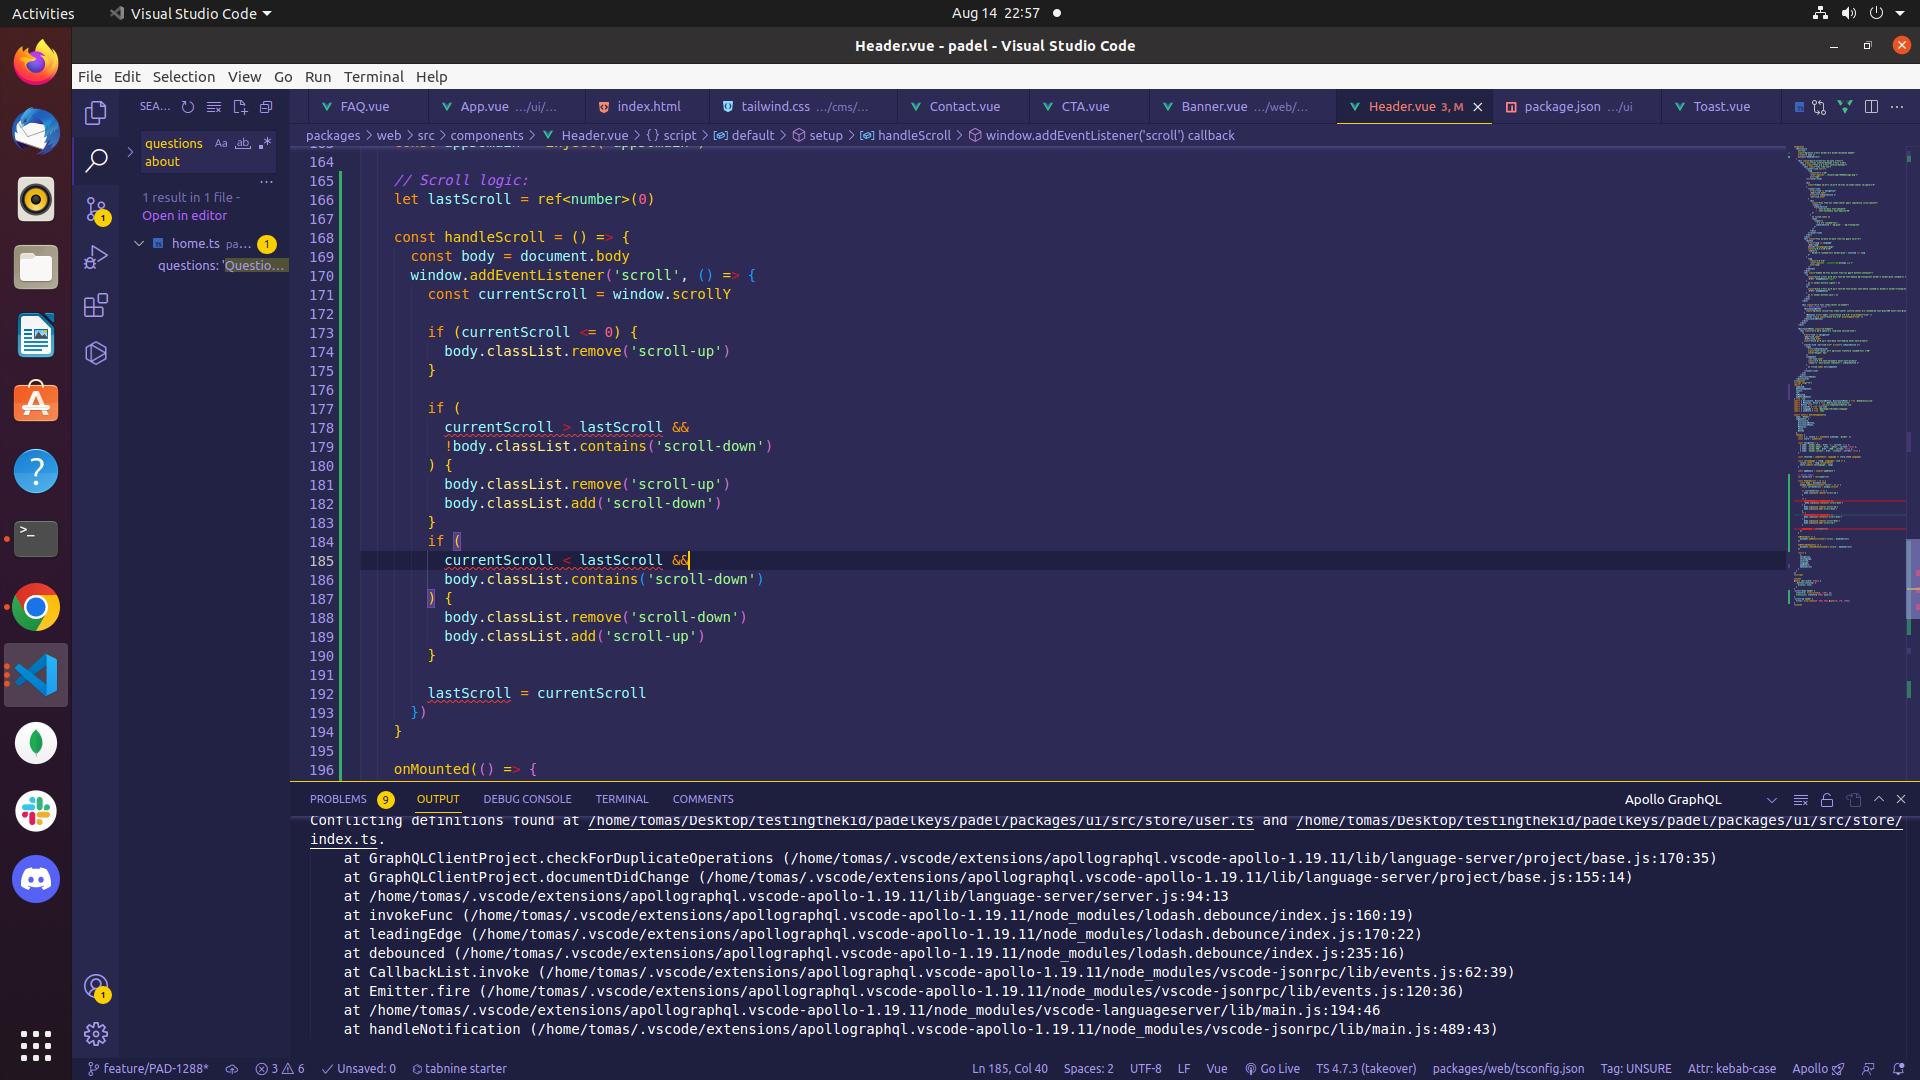Click the errors and warnings counter
Viewport: 1920px width, 1080px height.
tap(280, 1068)
